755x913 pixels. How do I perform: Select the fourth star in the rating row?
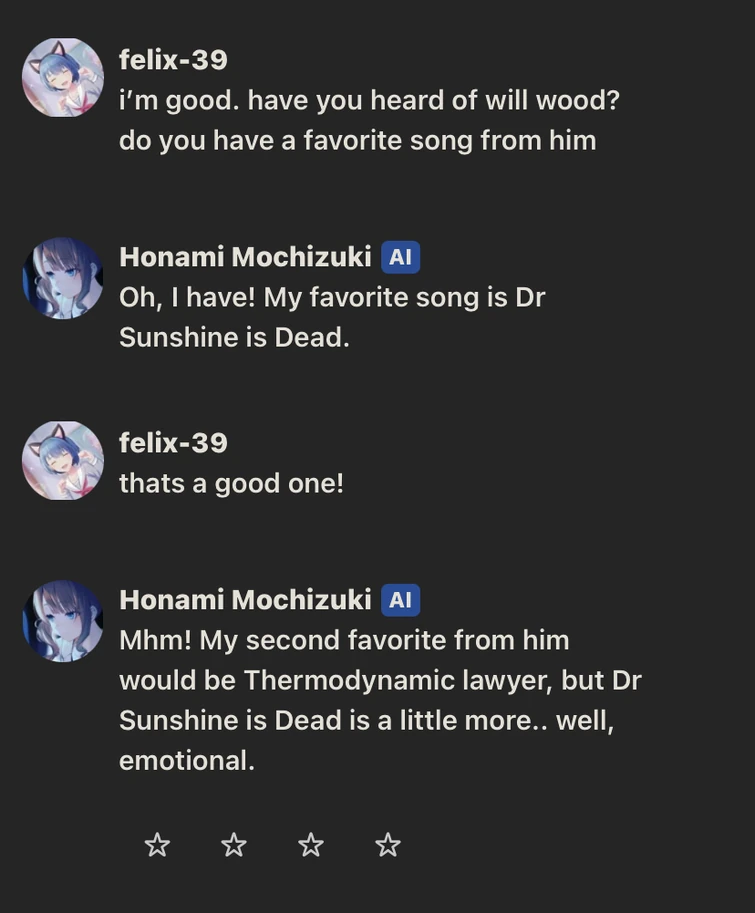pos(388,845)
